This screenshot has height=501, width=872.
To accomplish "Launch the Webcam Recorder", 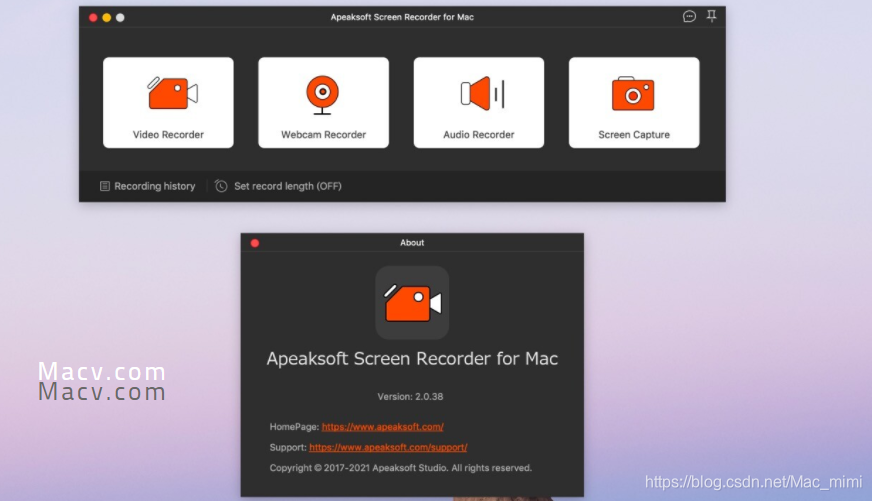I will point(323,102).
